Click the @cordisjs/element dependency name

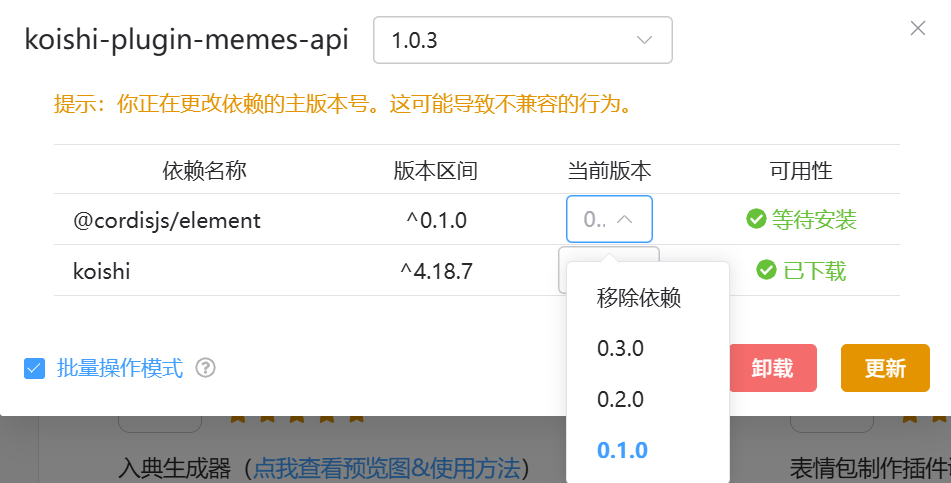[x=167, y=220]
